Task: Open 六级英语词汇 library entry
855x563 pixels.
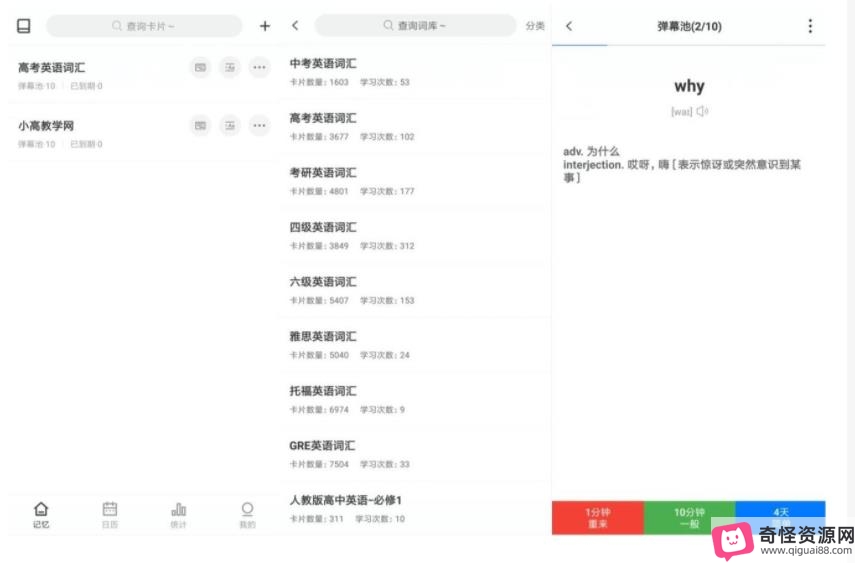Action: point(414,290)
